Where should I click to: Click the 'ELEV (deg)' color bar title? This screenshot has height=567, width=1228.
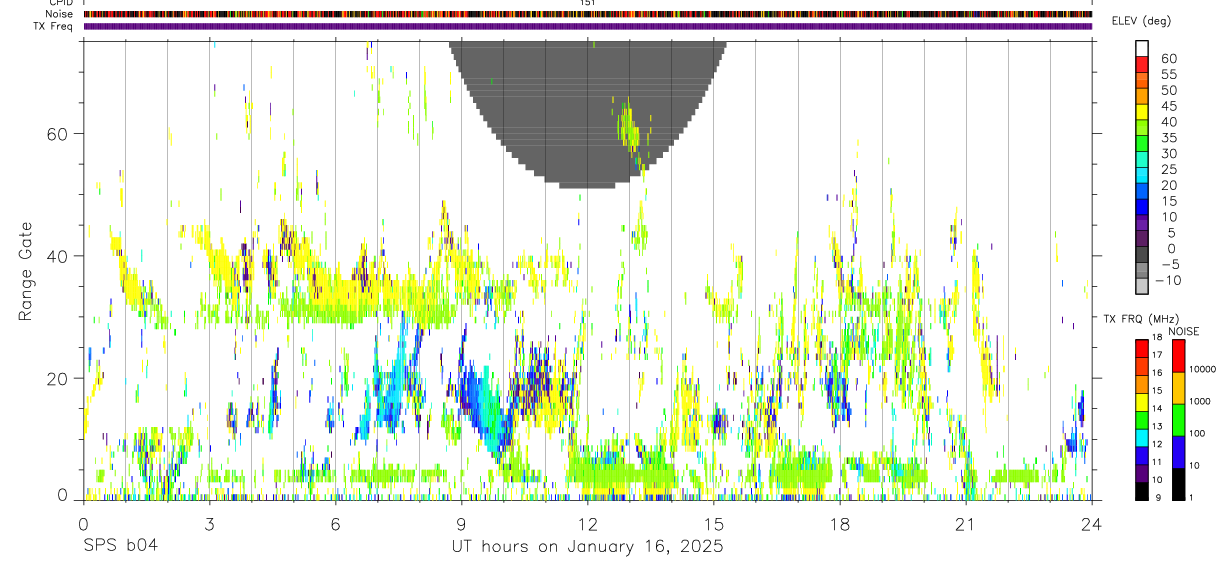1140,21
